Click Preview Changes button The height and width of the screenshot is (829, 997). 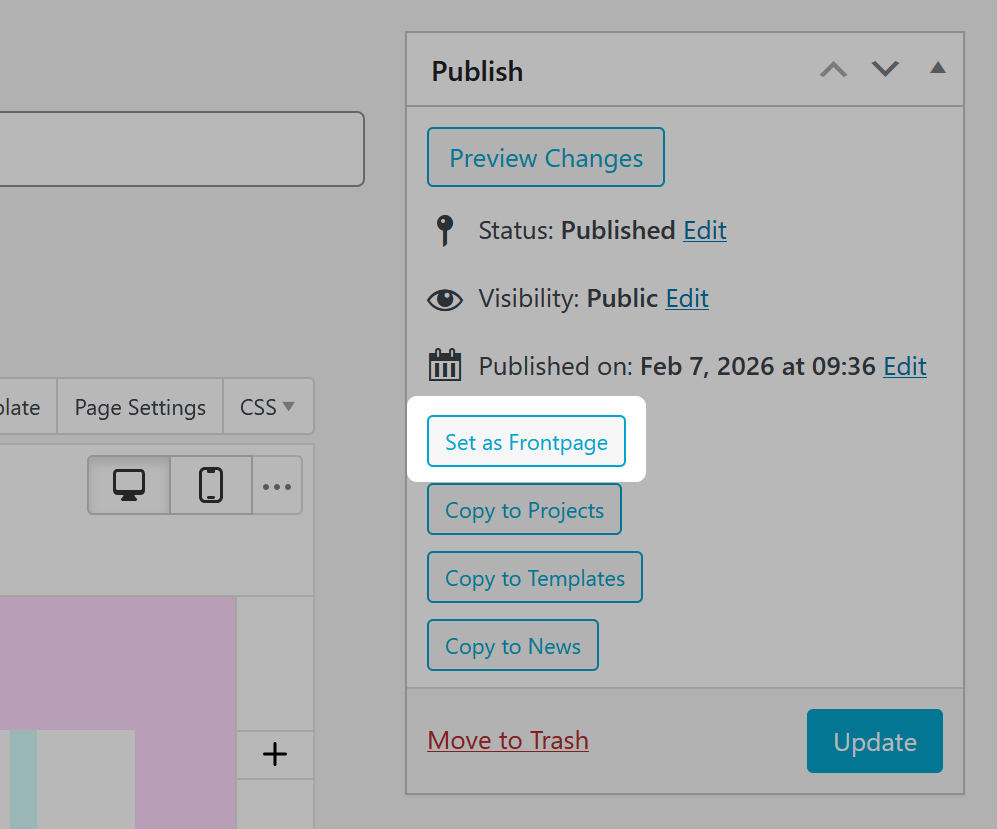click(x=546, y=158)
